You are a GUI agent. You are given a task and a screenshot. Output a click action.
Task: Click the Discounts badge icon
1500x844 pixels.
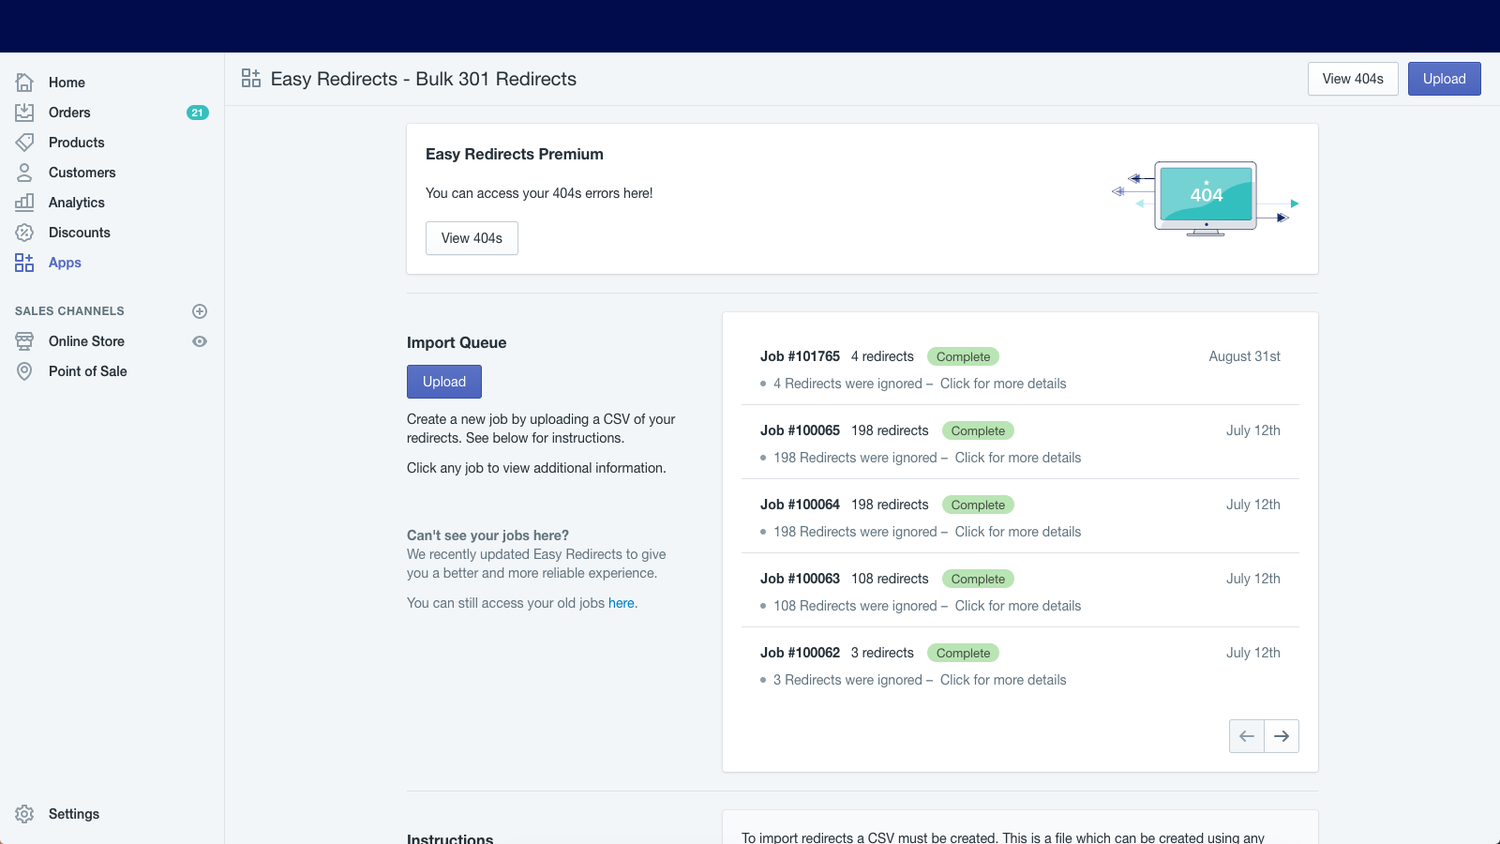tap(25, 232)
